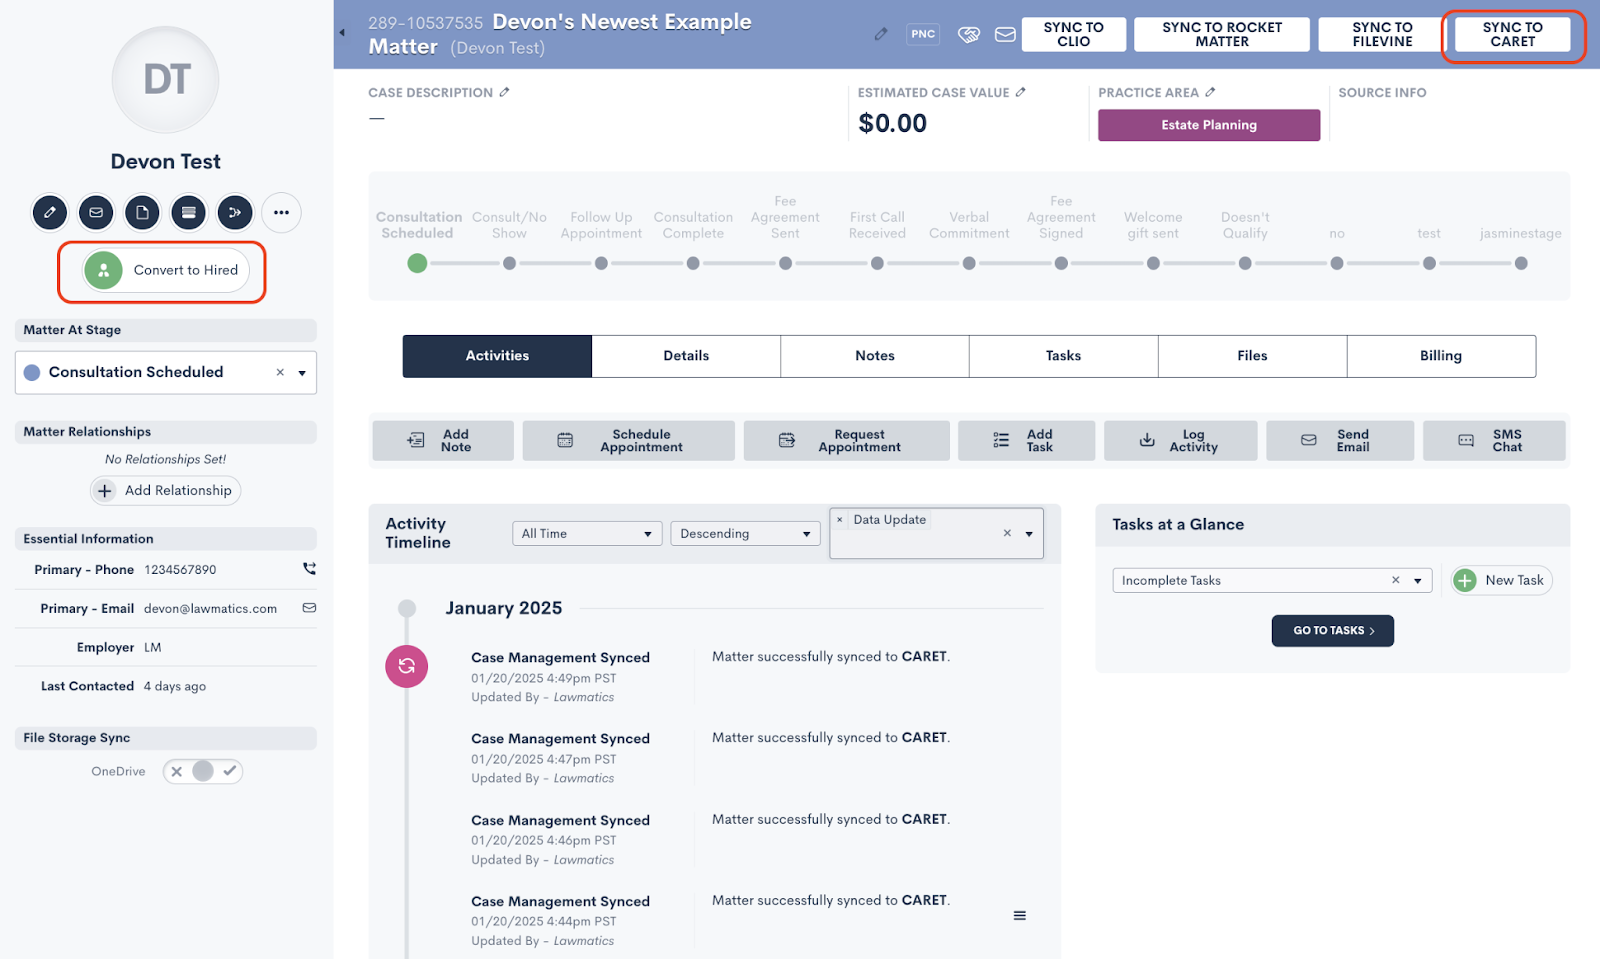Click Sync to Filevine button
This screenshot has width=1600, height=959.
[x=1382, y=34]
